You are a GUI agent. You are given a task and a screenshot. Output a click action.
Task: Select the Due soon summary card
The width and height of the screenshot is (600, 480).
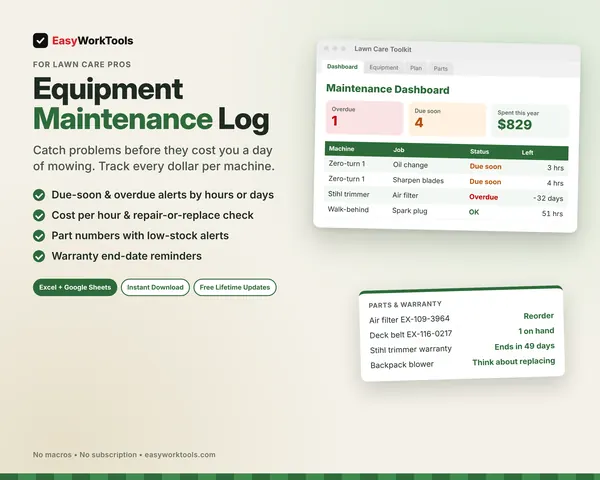(447, 119)
